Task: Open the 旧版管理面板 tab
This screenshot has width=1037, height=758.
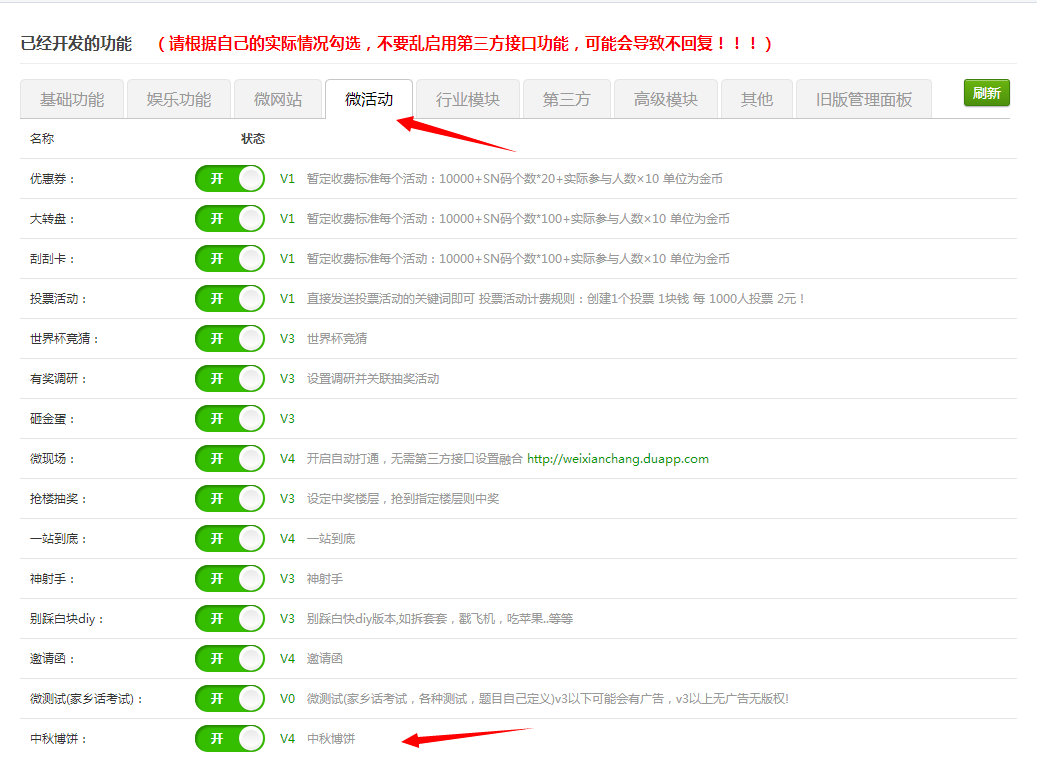Action: tap(864, 100)
